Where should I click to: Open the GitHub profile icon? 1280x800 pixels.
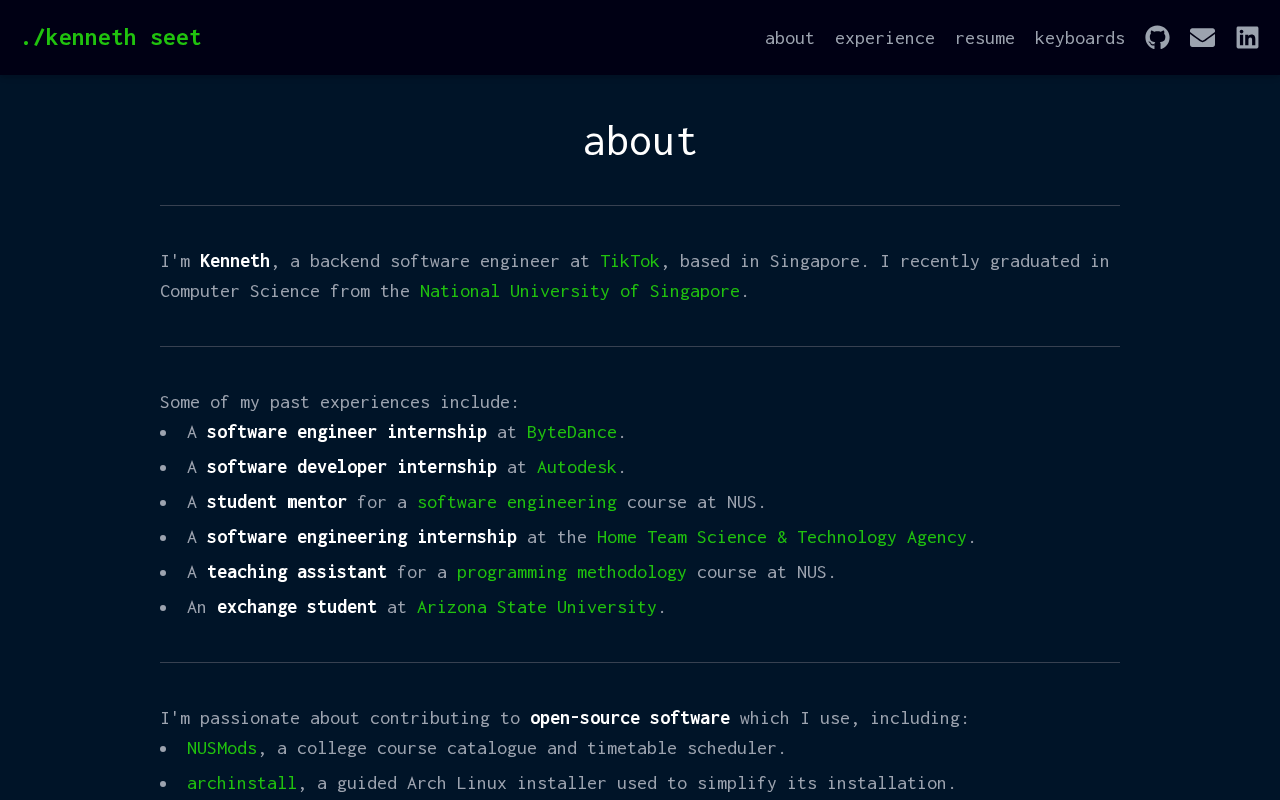tap(1157, 38)
